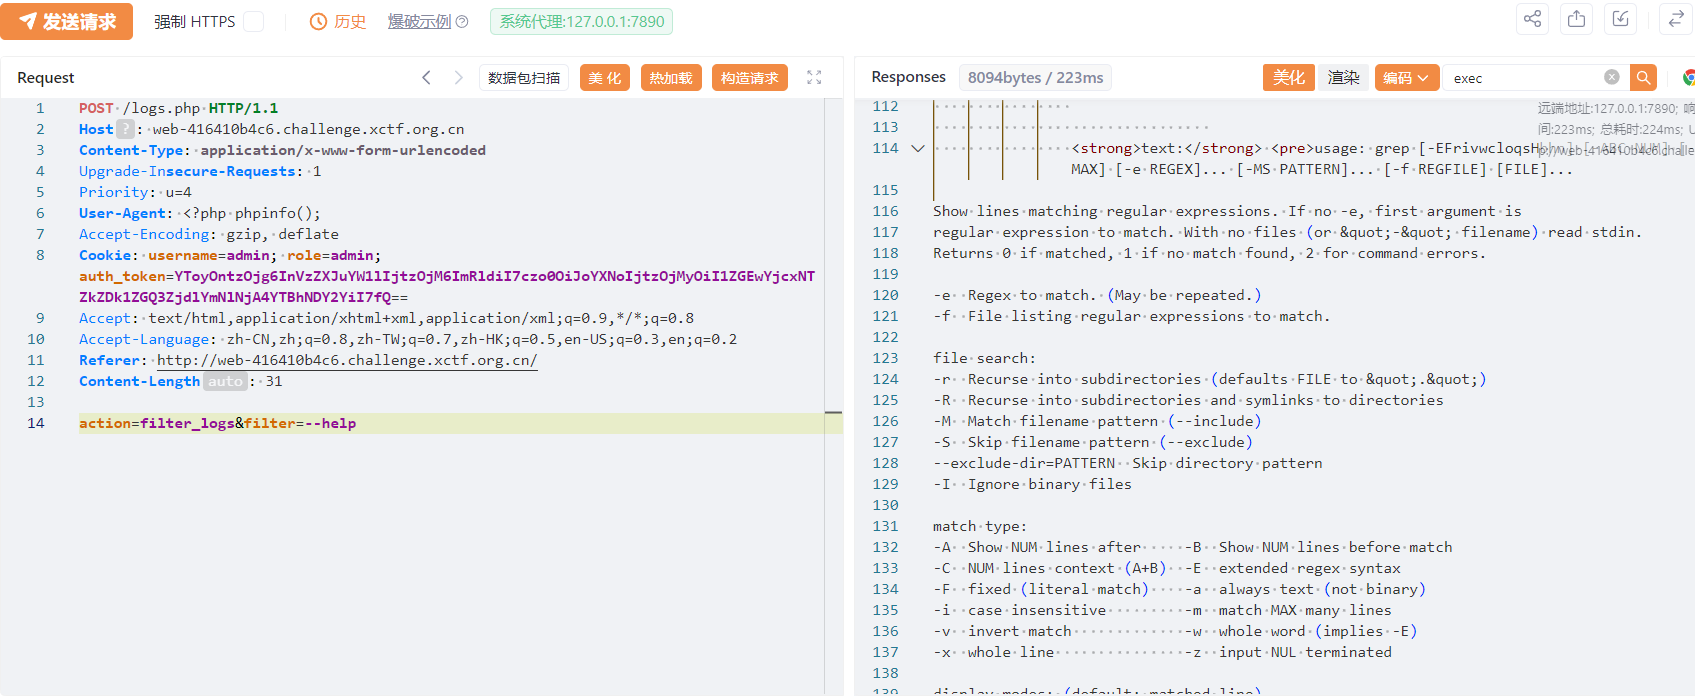Click response line 'match type:'
The image size is (1695, 697).
click(x=980, y=526)
